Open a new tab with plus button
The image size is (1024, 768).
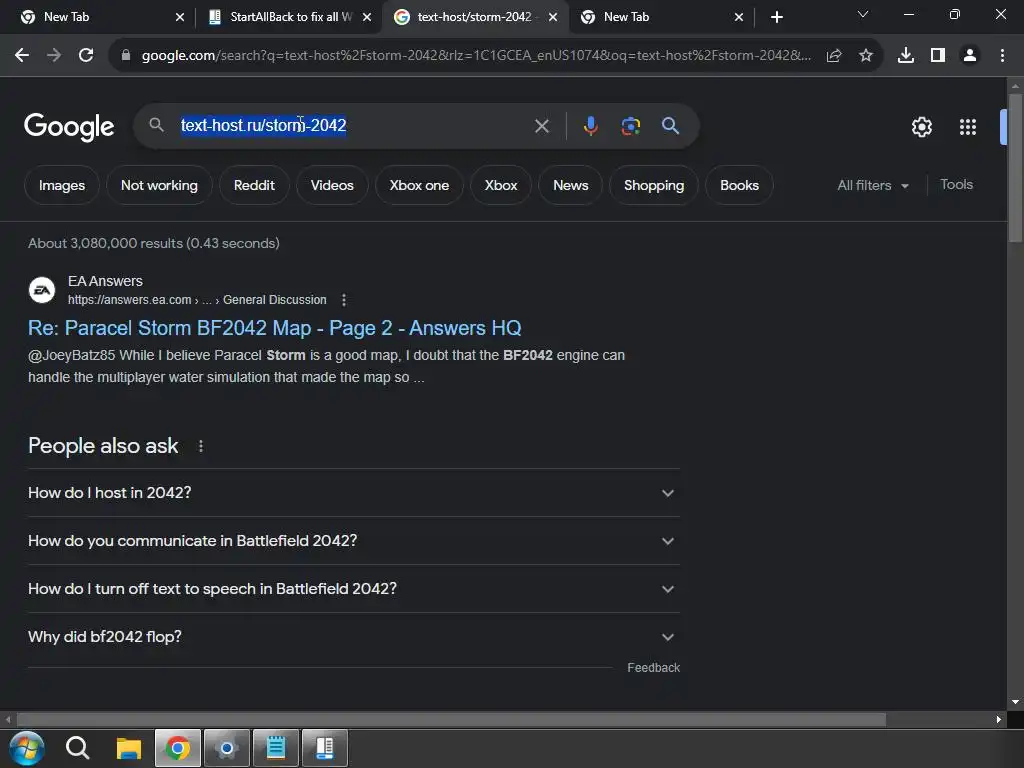(x=776, y=17)
